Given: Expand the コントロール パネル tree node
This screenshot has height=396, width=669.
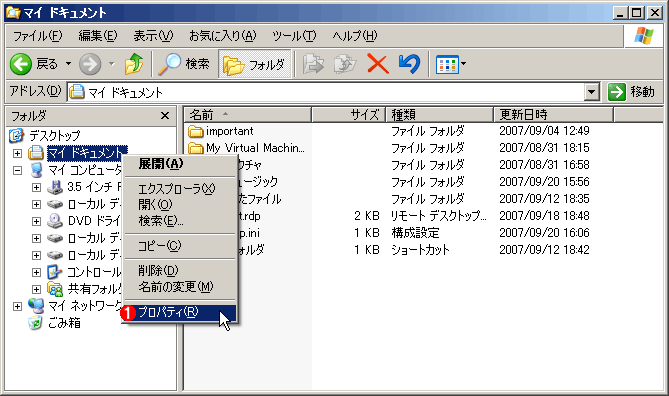Looking at the screenshot, I should click(36, 272).
